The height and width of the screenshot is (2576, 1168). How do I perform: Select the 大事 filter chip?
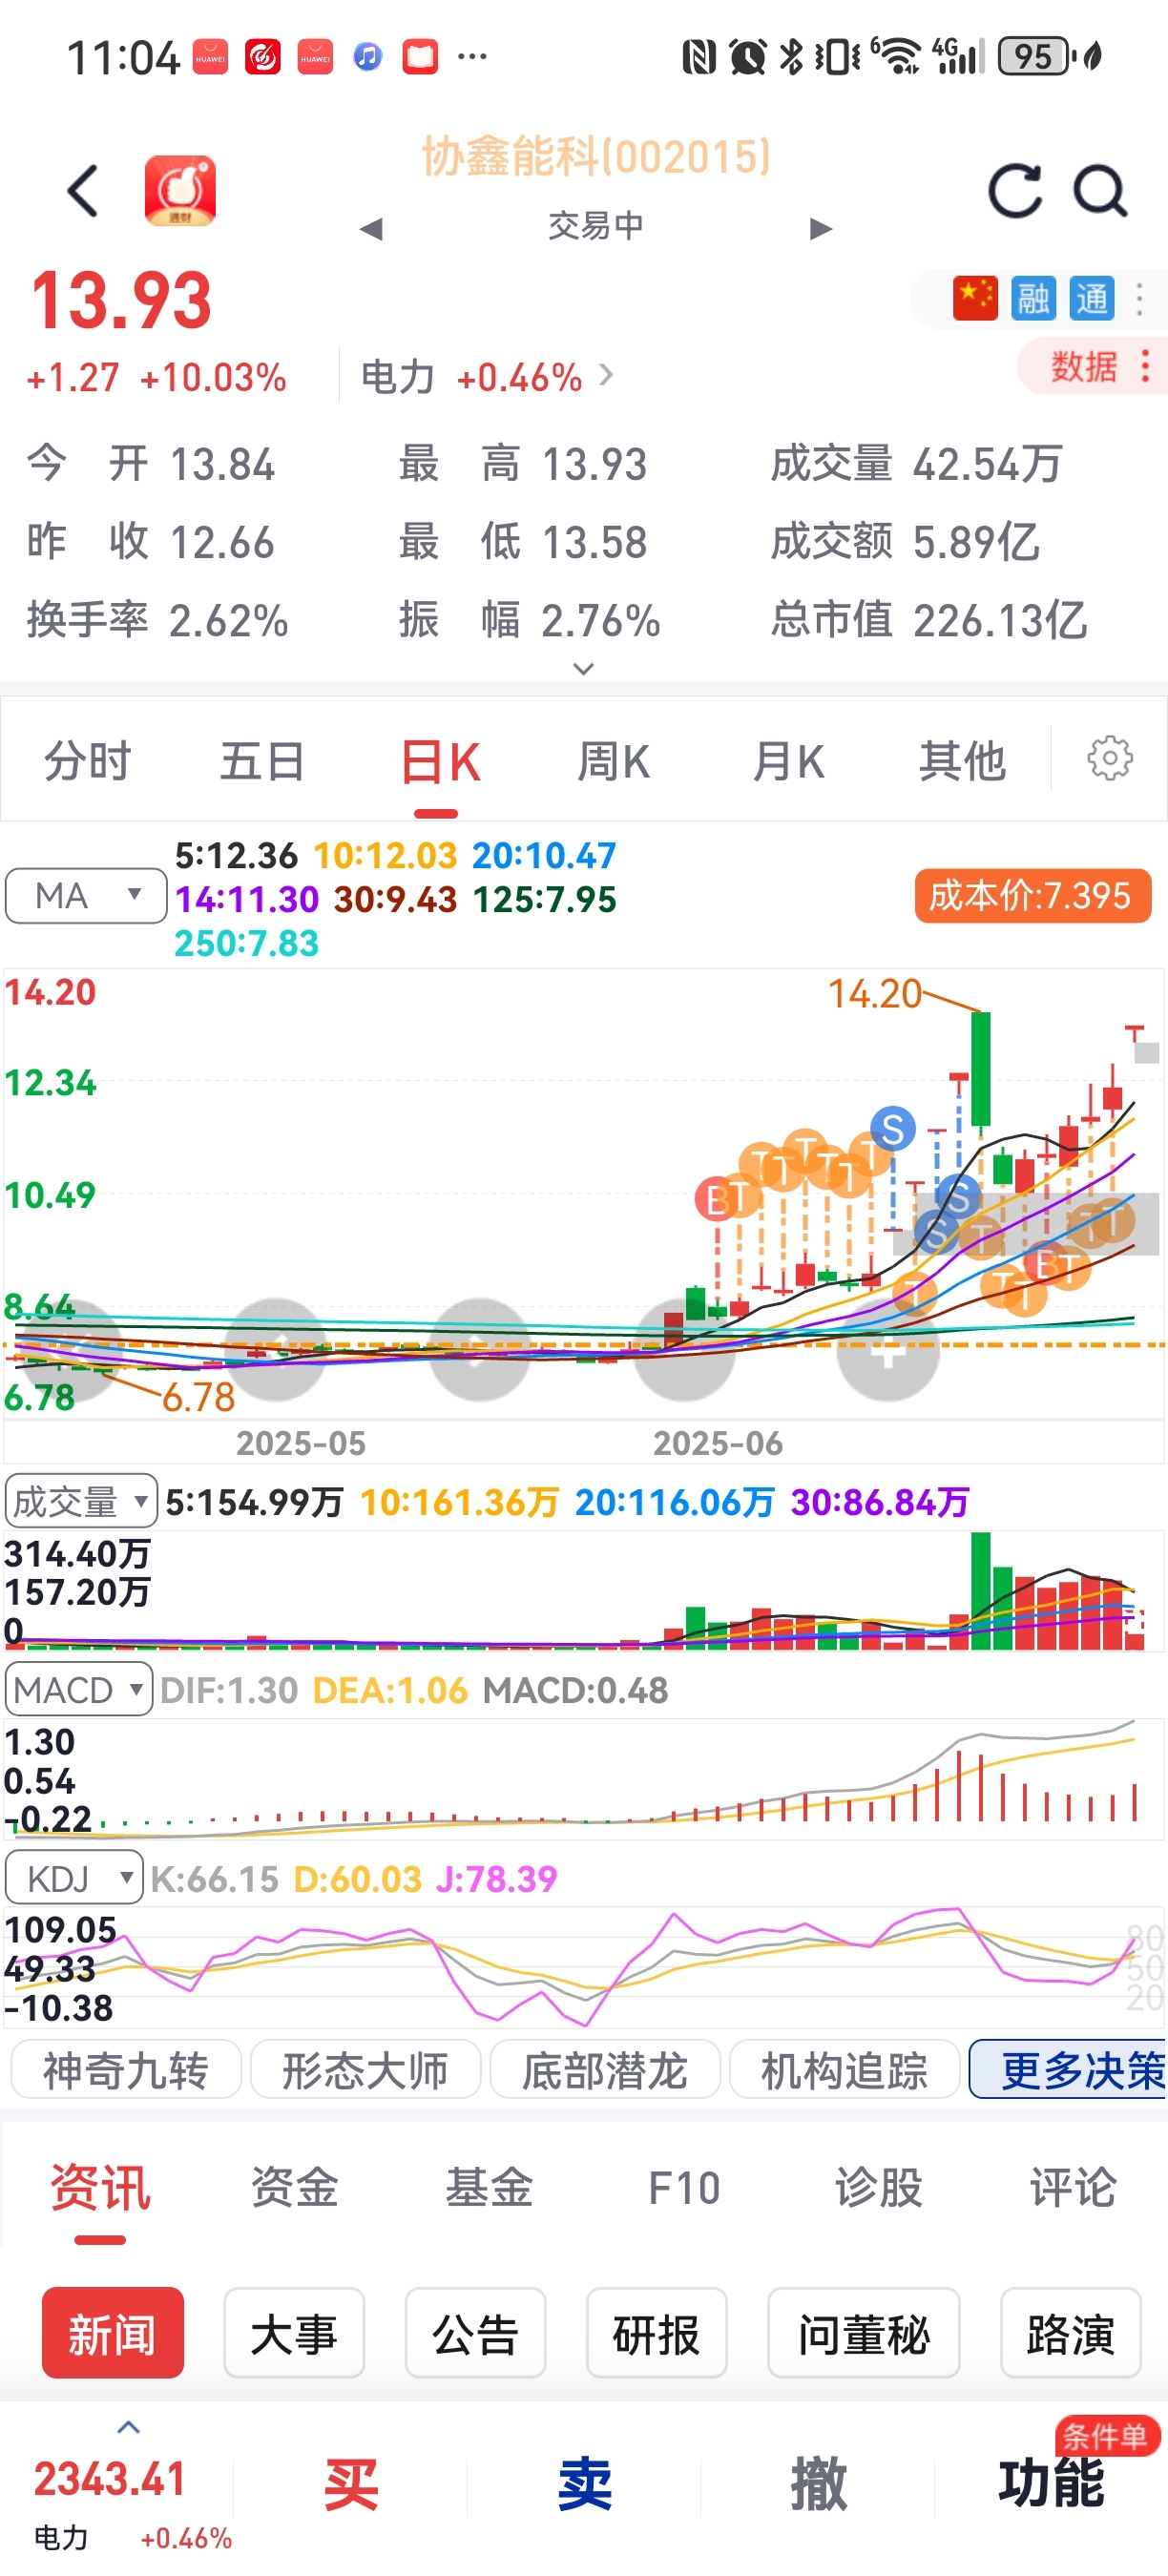pos(294,2333)
